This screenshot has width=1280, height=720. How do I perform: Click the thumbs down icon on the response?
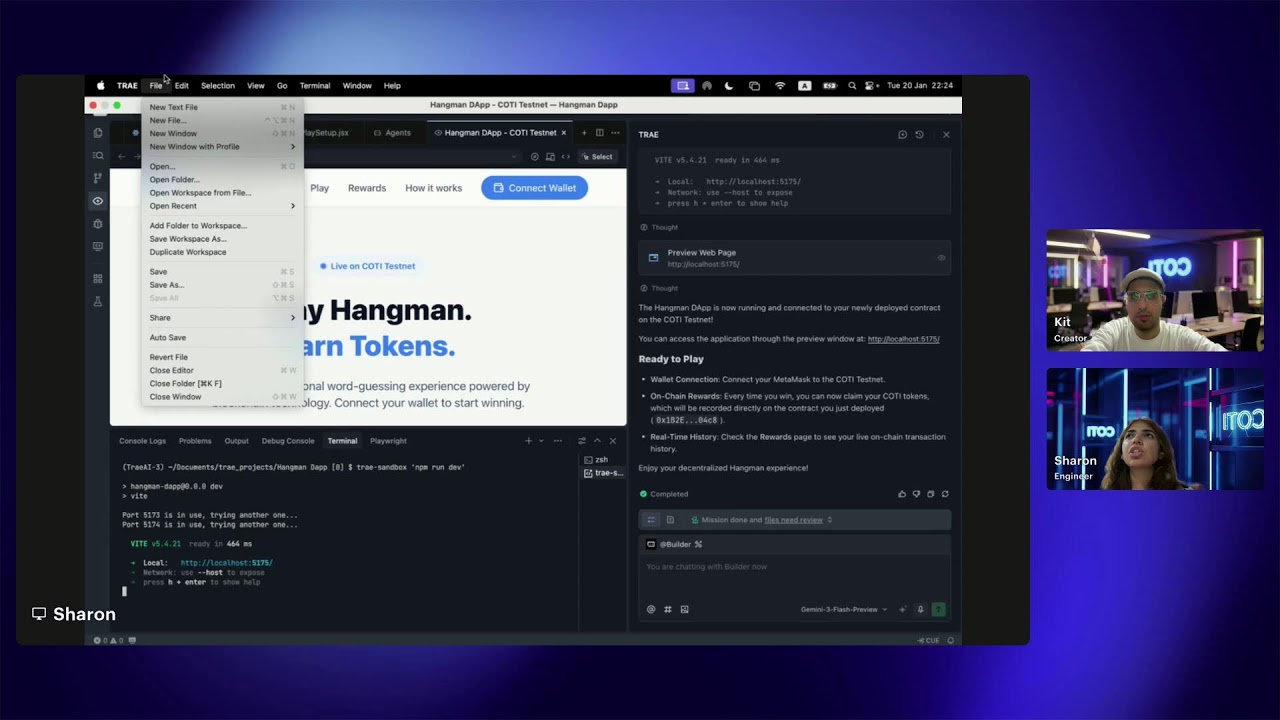[916, 494]
